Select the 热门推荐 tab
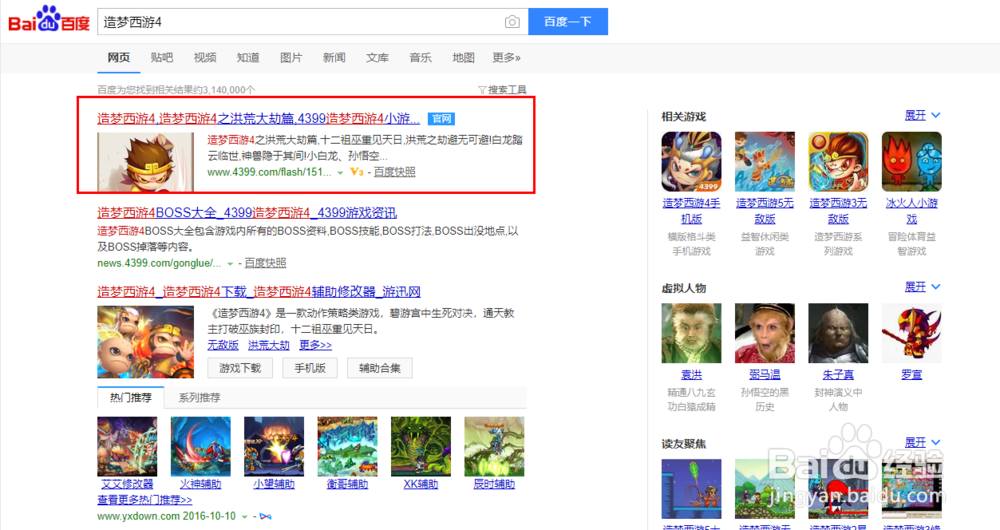This screenshot has width=1000, height=530. (131, 397)
